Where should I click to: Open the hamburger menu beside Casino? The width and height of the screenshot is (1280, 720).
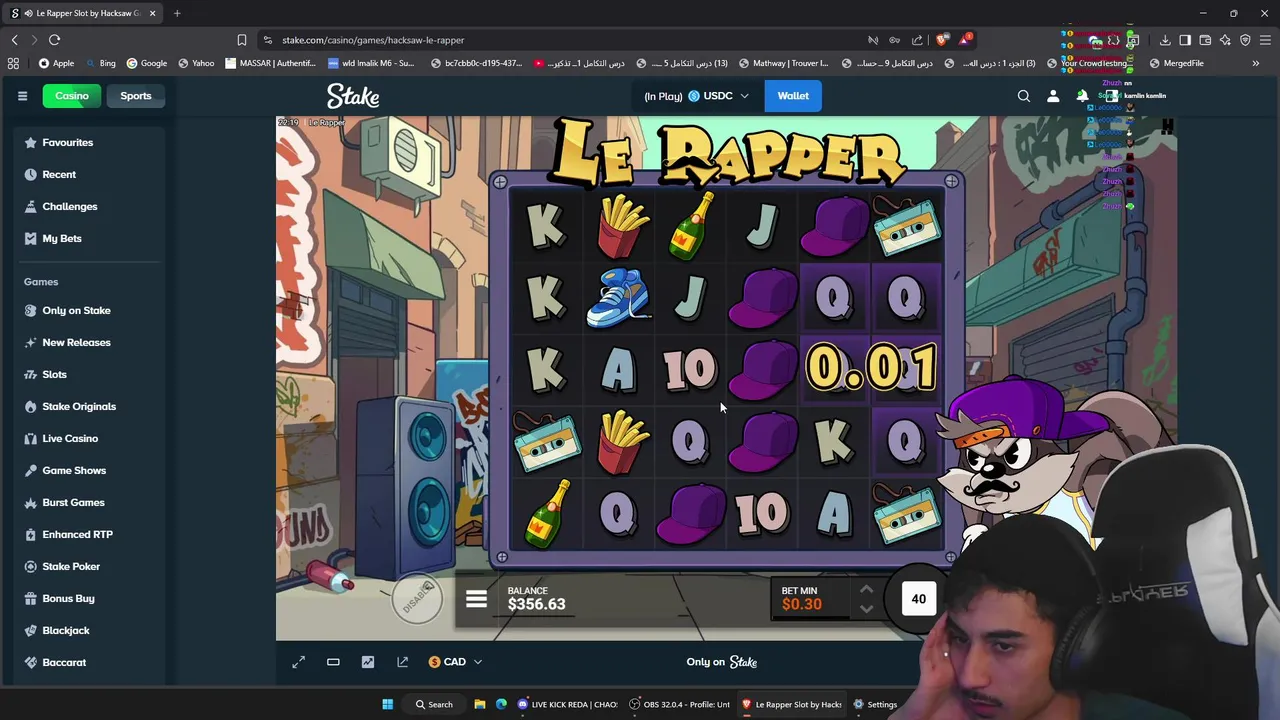(x=22, y=96)
